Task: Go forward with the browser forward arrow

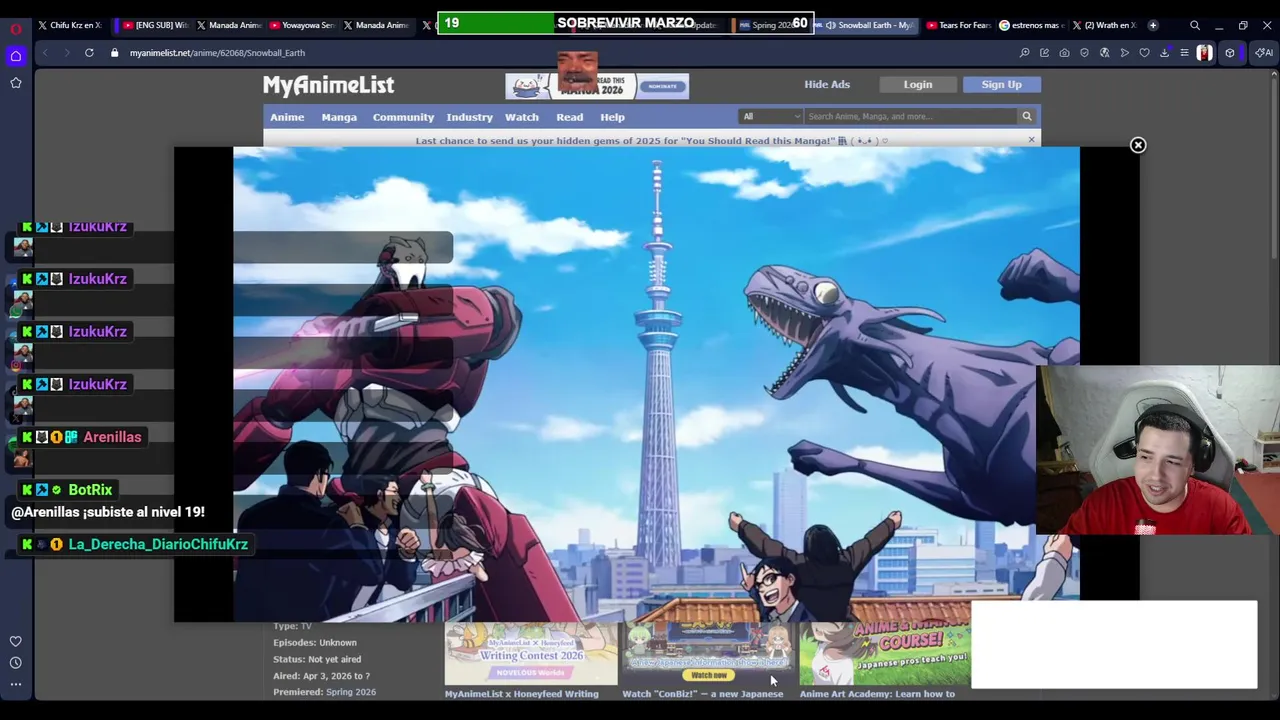Action: click(66, 53)
